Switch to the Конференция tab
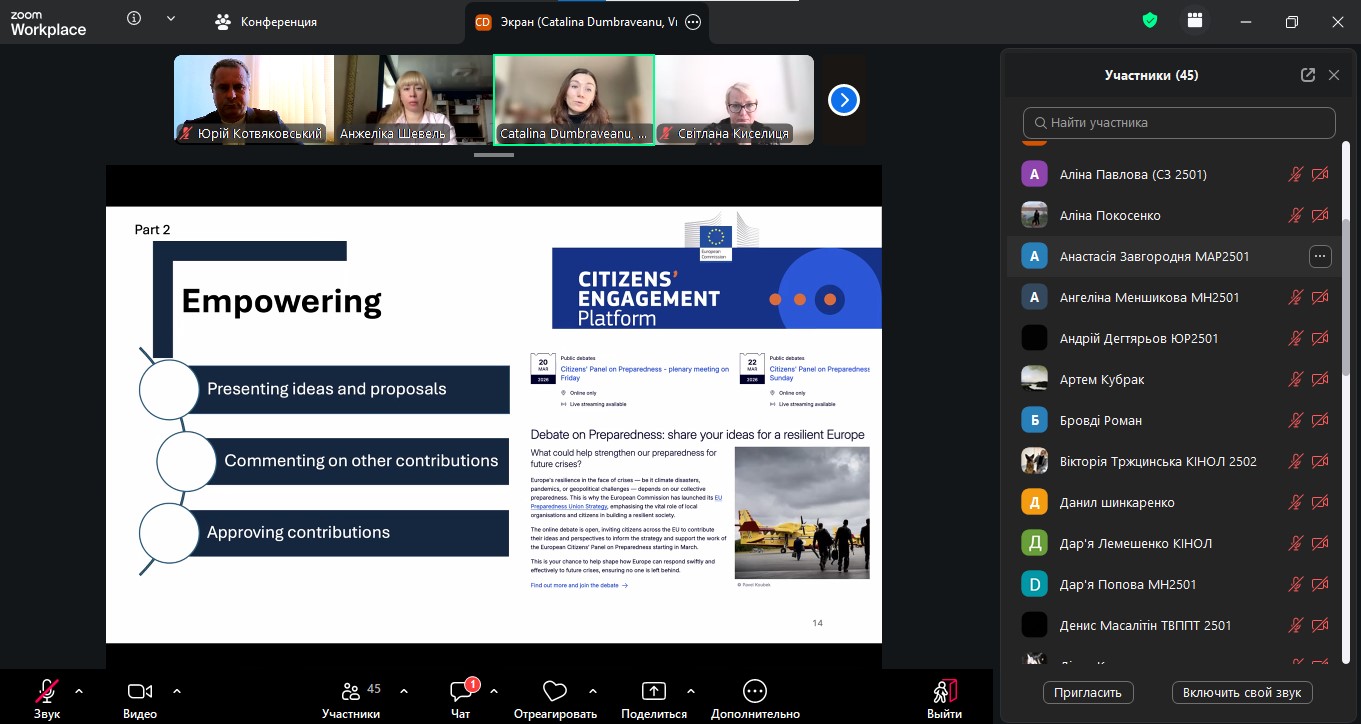Viewport: 1361px width, 724px height. pos(268,22)
